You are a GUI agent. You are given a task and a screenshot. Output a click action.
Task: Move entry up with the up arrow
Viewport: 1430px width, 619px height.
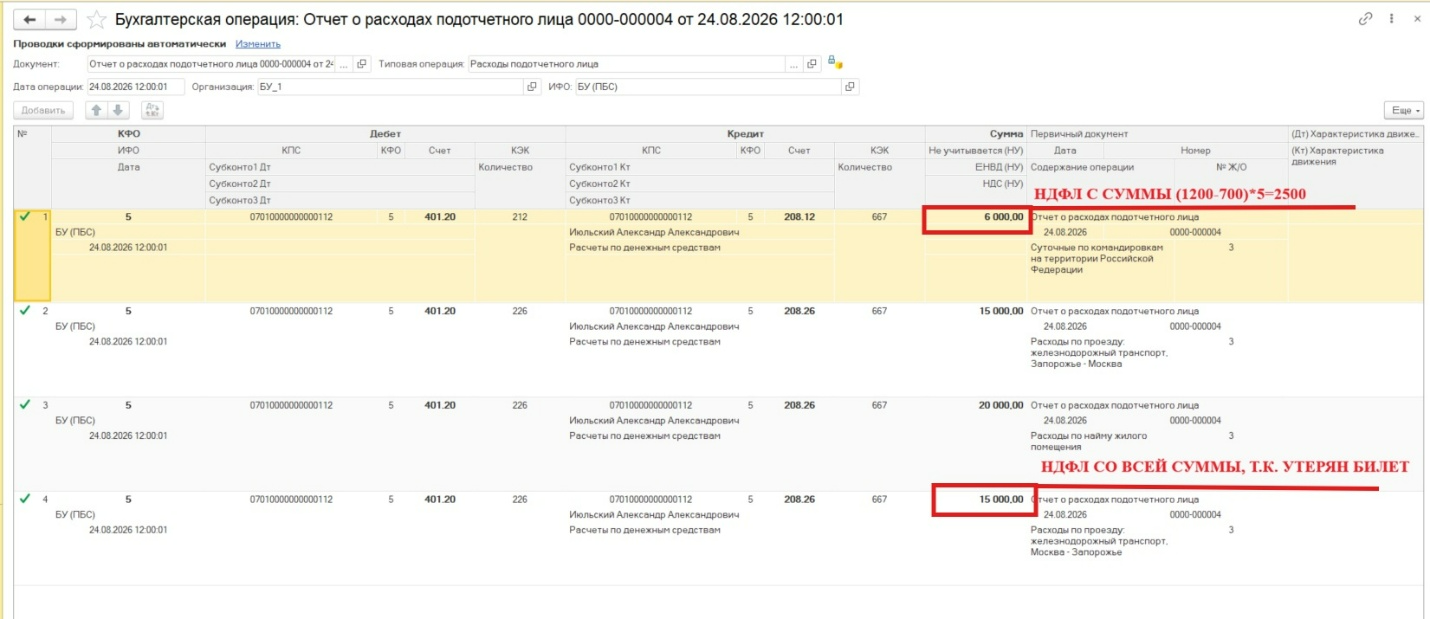point(97,111)
